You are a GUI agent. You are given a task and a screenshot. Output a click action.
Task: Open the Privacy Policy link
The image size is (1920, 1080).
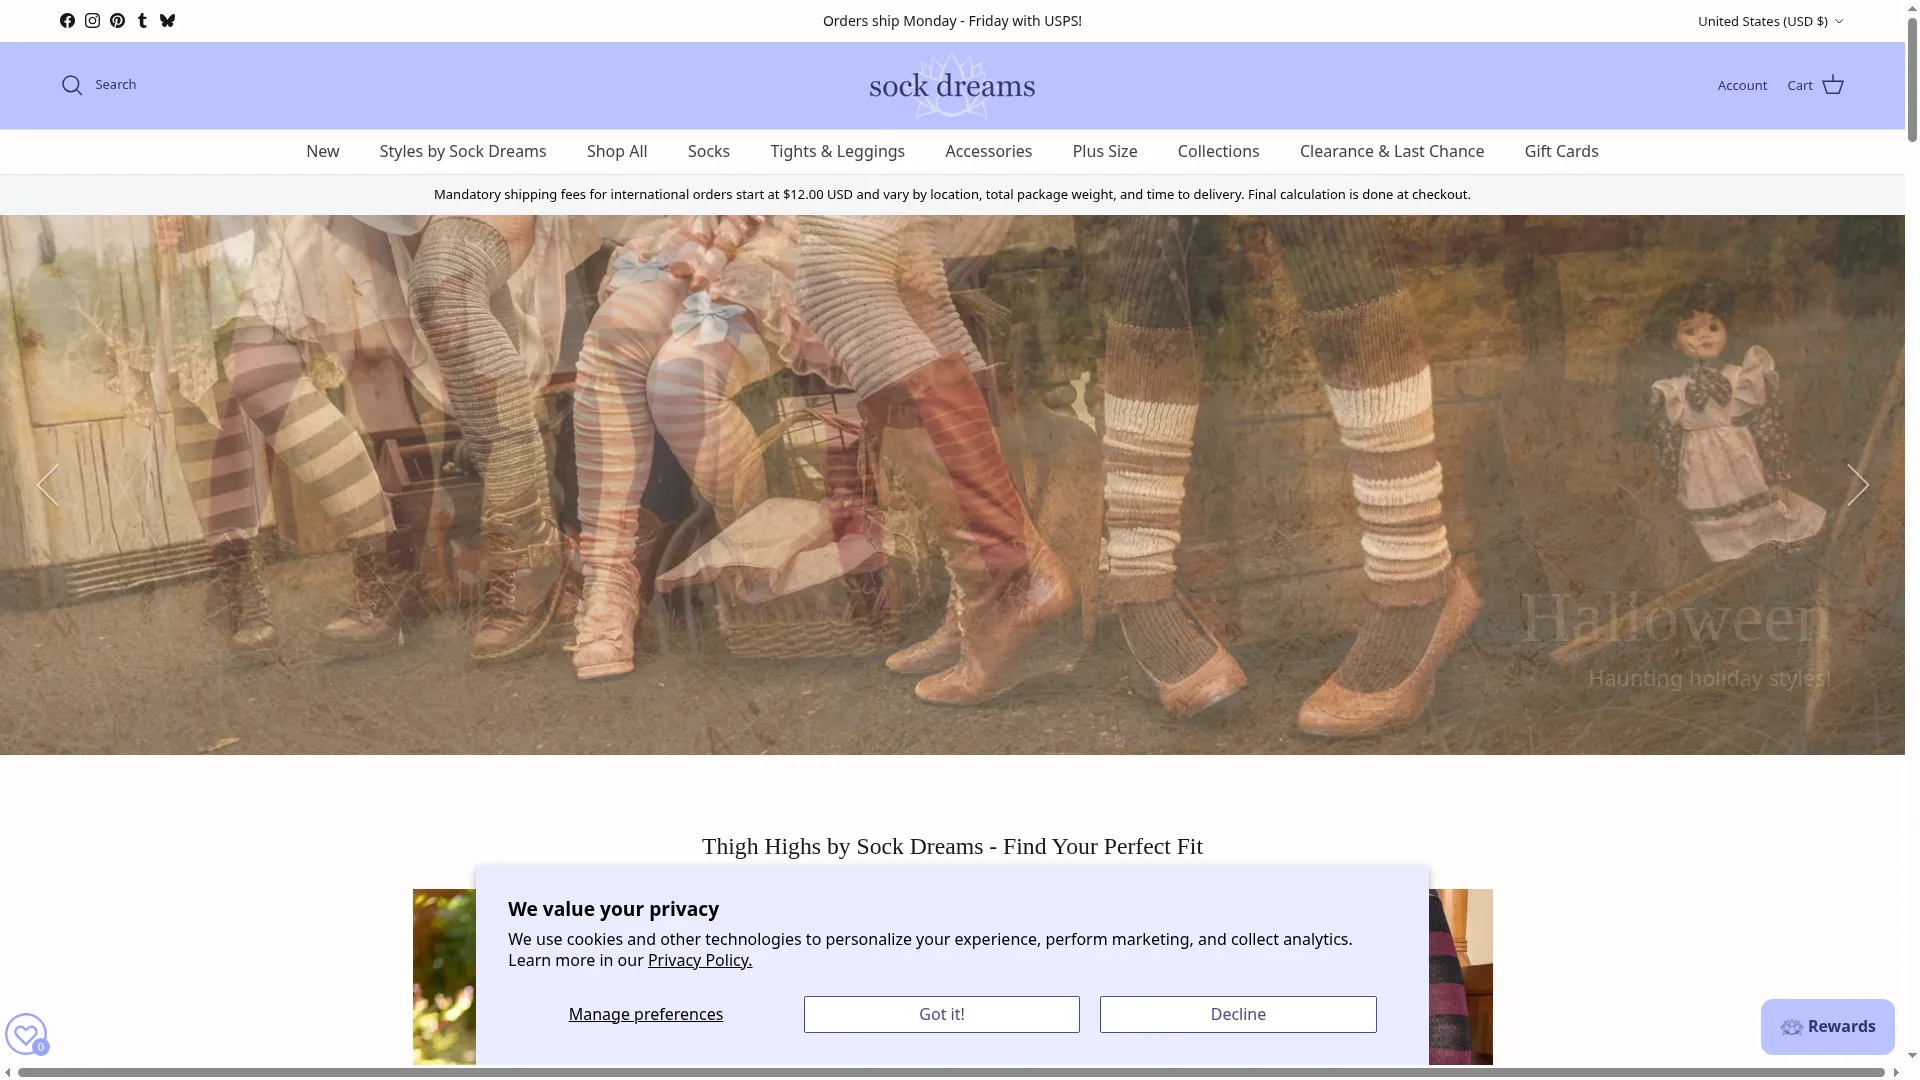point(700,960)
